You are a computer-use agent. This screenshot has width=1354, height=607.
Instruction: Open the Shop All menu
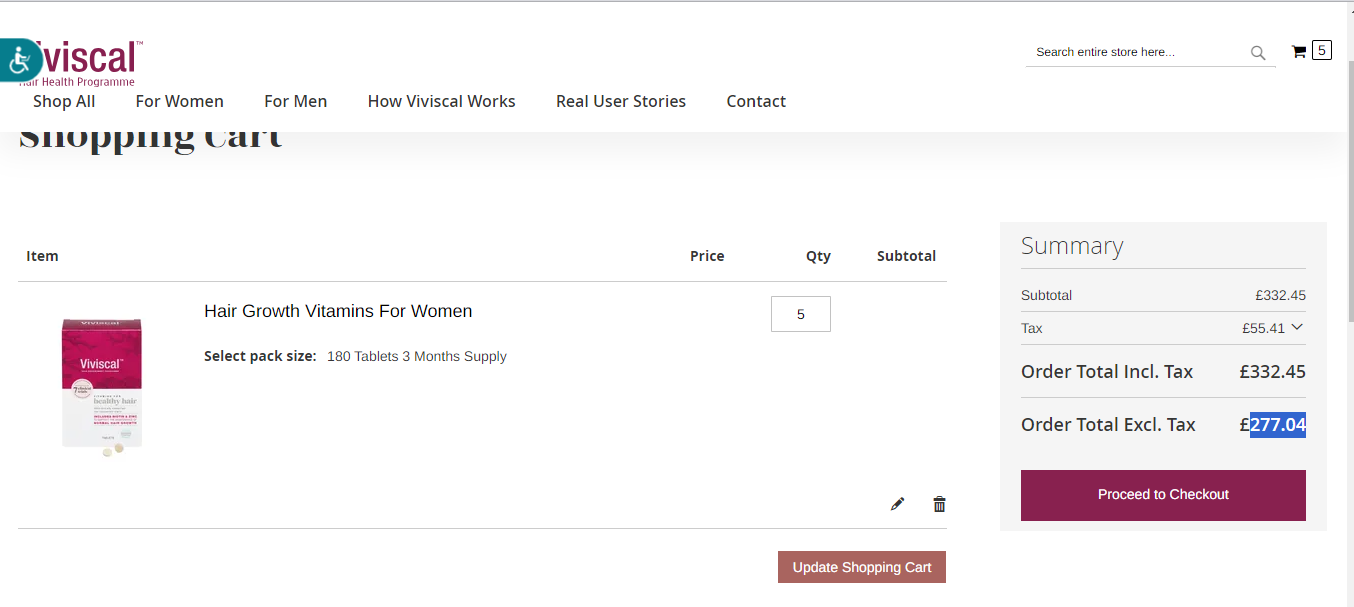pyautogui.click(x=64, y=101)
